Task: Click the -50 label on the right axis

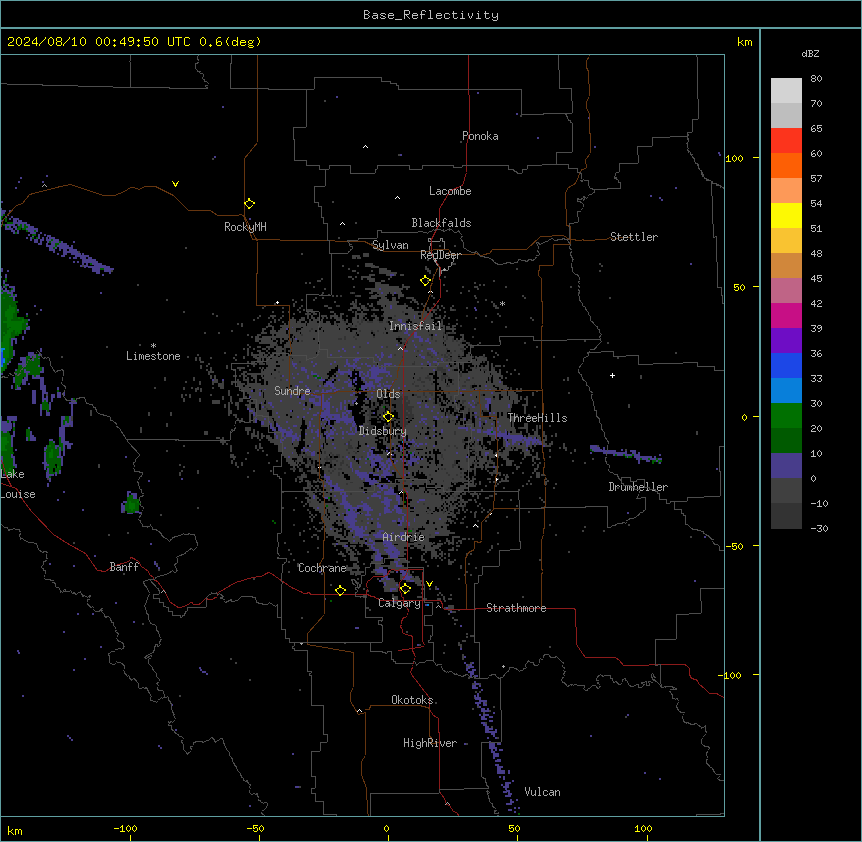Action: tap(734, 546)
